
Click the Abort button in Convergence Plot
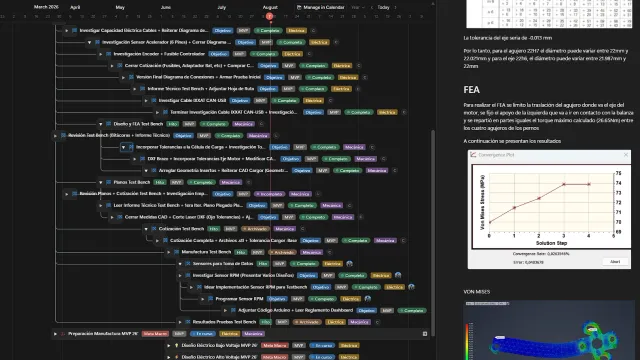point(615,262)
